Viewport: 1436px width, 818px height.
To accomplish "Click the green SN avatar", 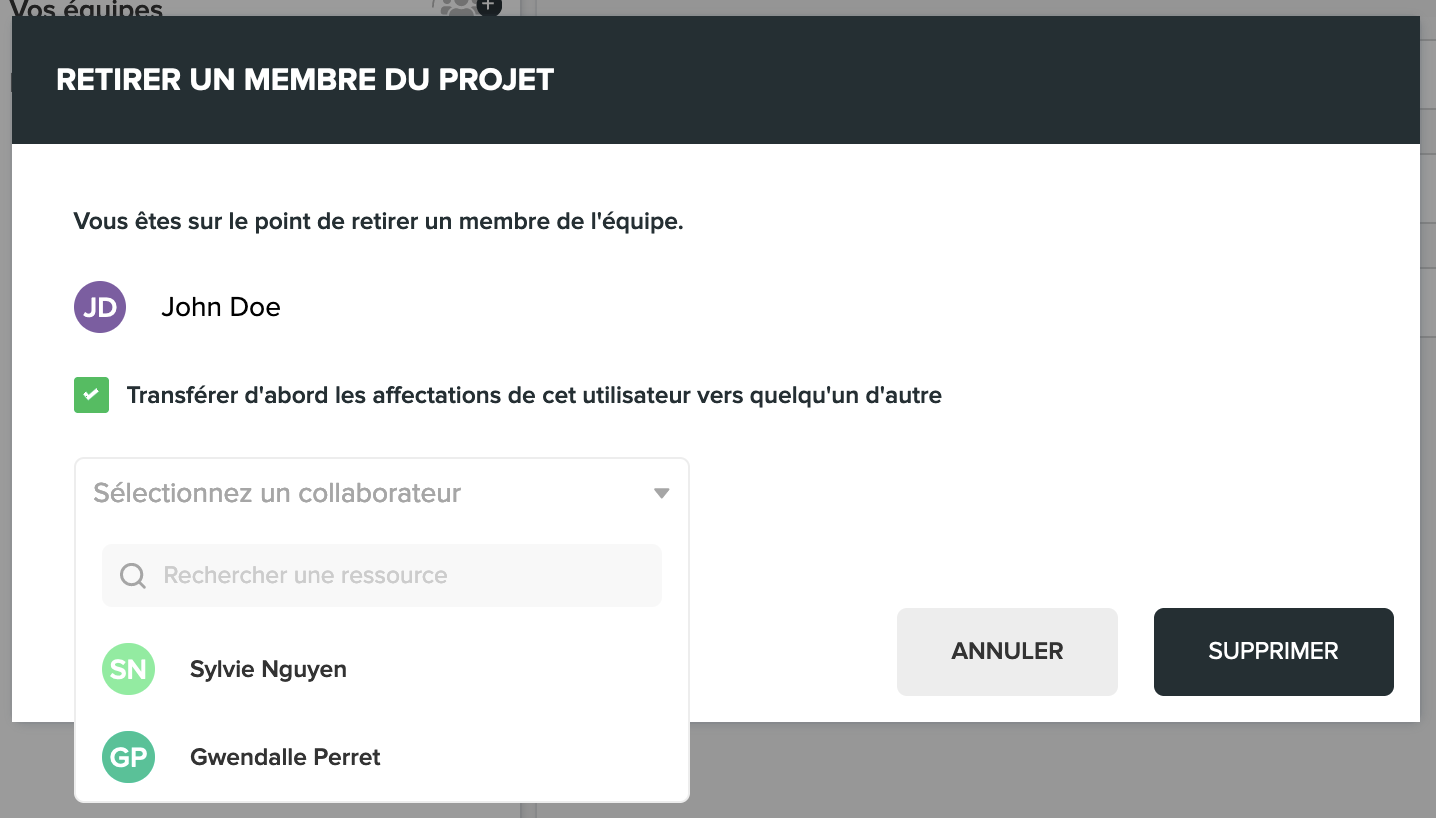I will (128, 669).
